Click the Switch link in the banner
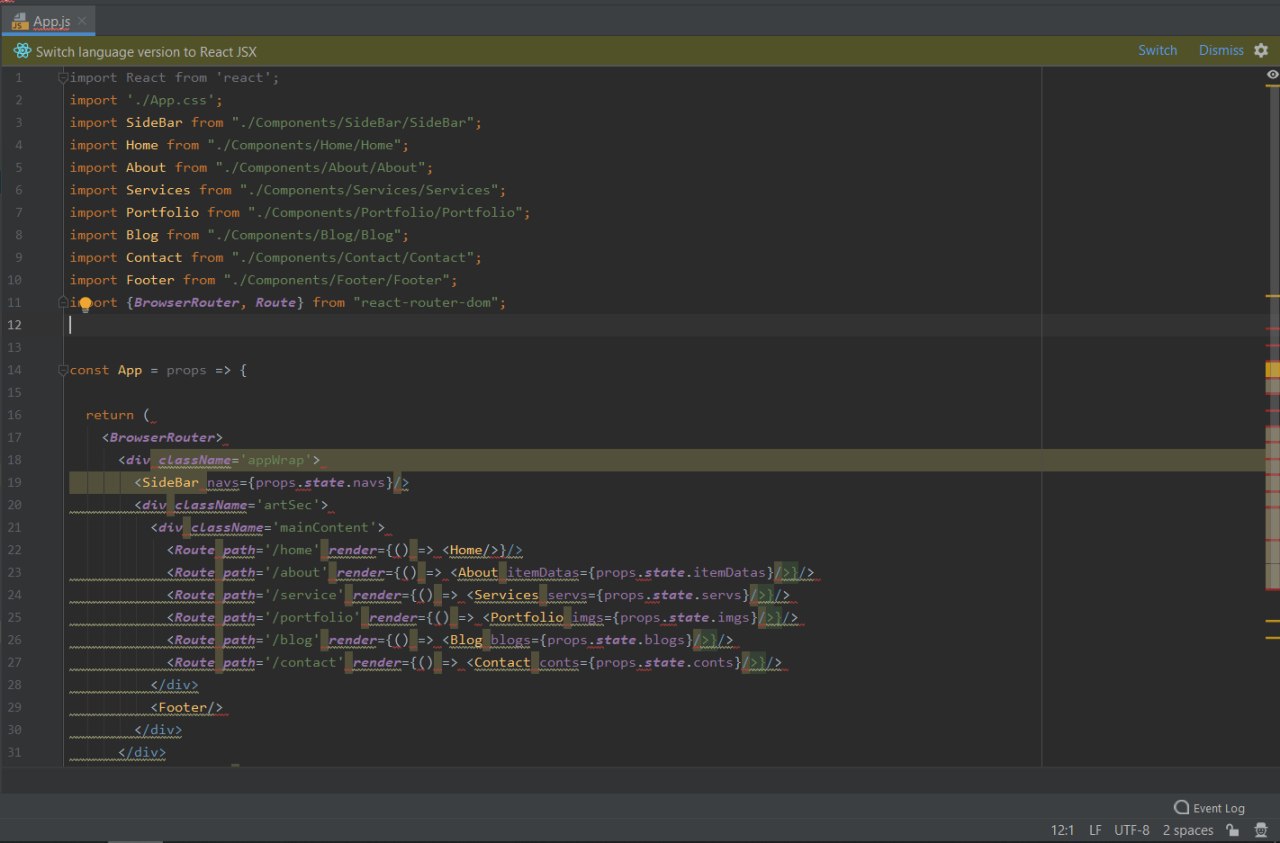The height and width of the screenshot is (843, 1280). coord(1157,50)
